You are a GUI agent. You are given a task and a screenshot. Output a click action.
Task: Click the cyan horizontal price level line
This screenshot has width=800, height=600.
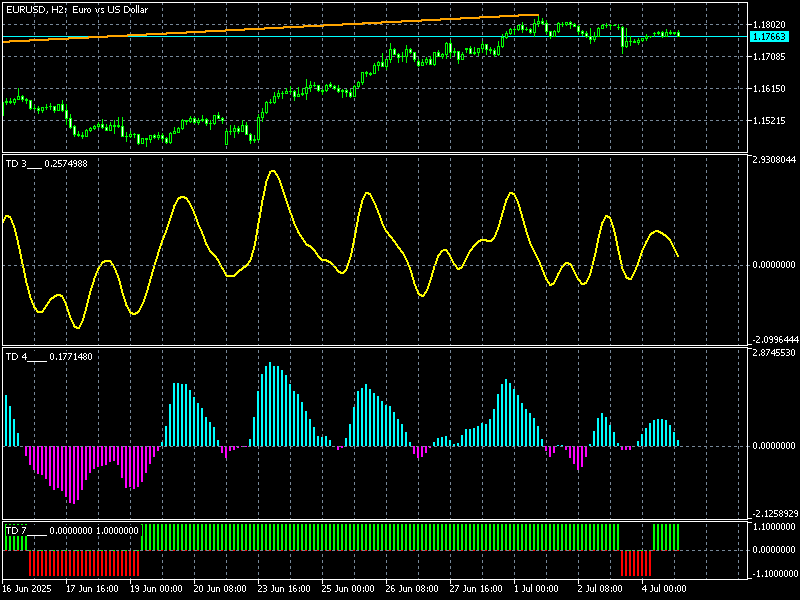click(x=375, y=37)
